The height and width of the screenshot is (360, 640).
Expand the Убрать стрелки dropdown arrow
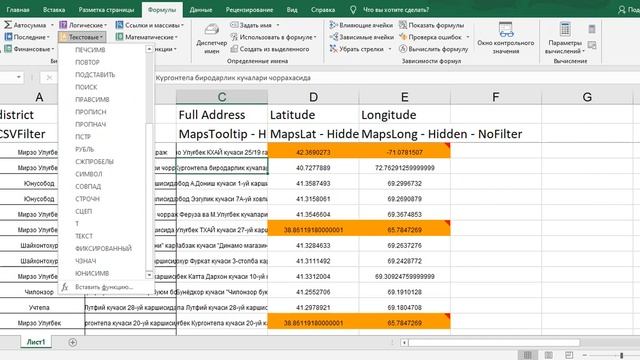pyautogui.click(x=390, y=49)
